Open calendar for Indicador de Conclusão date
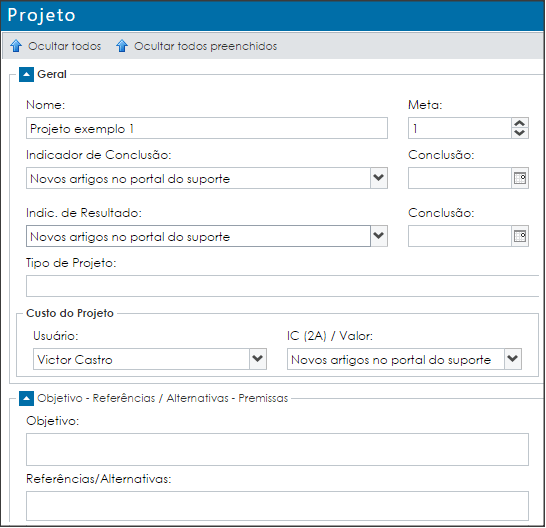The width and height of the screenshot is (546, 528). [x=520, y=178]
